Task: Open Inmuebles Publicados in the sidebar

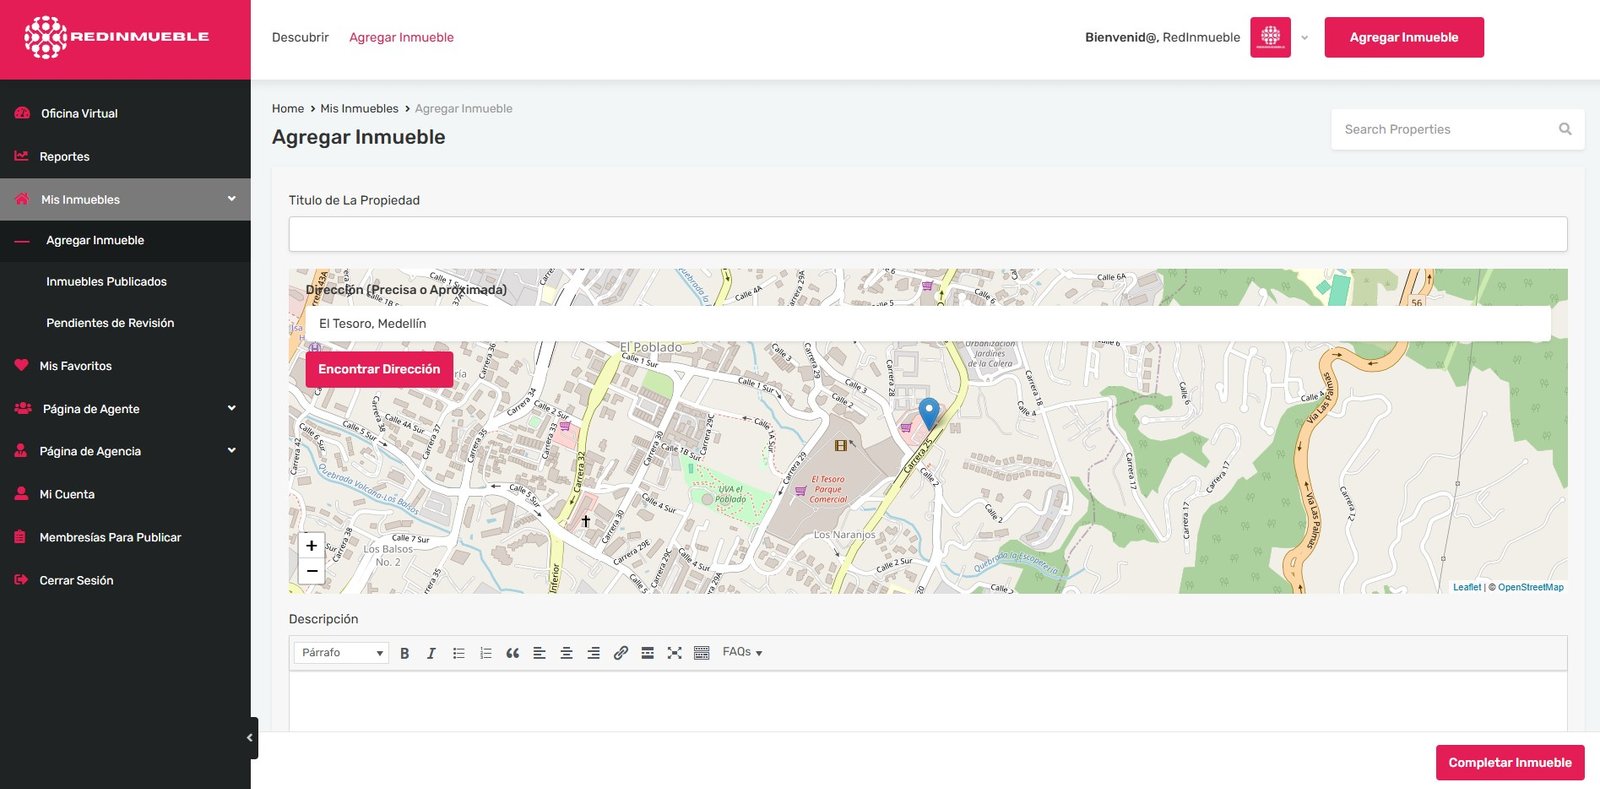Action: pyautogui.click(x=106, y=282)
